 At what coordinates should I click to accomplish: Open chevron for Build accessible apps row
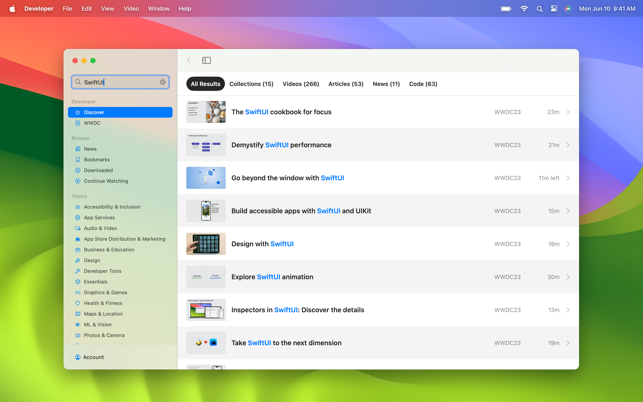point(568,211)
